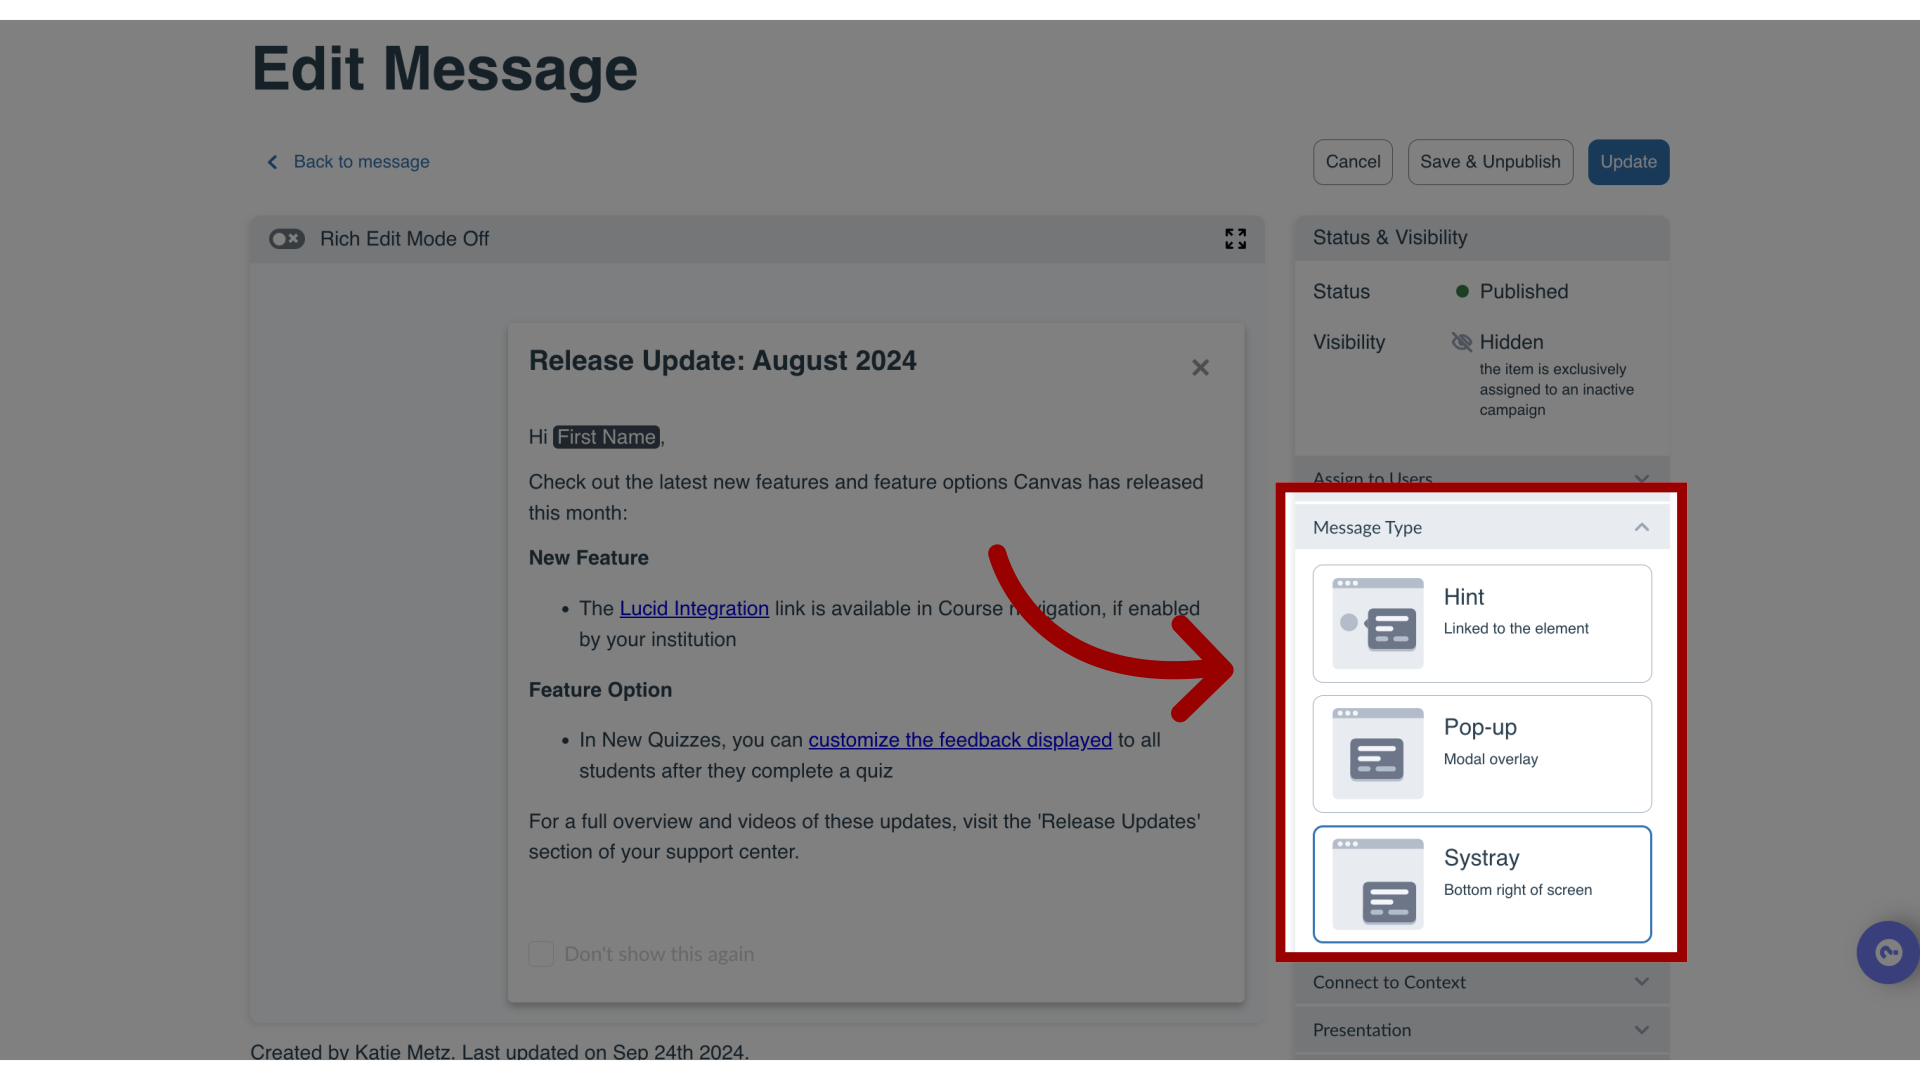Click the fullscreen expand icon

pos(1234,237)
